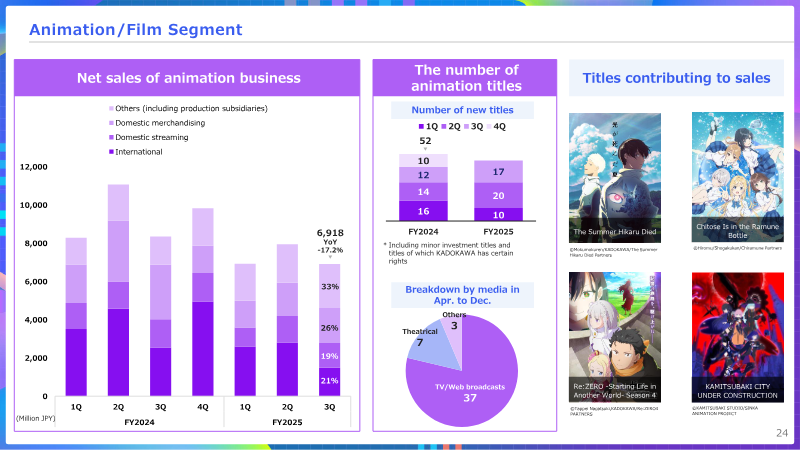
Task: Click the Animation/Film Segment slide title
Action: [x=135, y=30]
